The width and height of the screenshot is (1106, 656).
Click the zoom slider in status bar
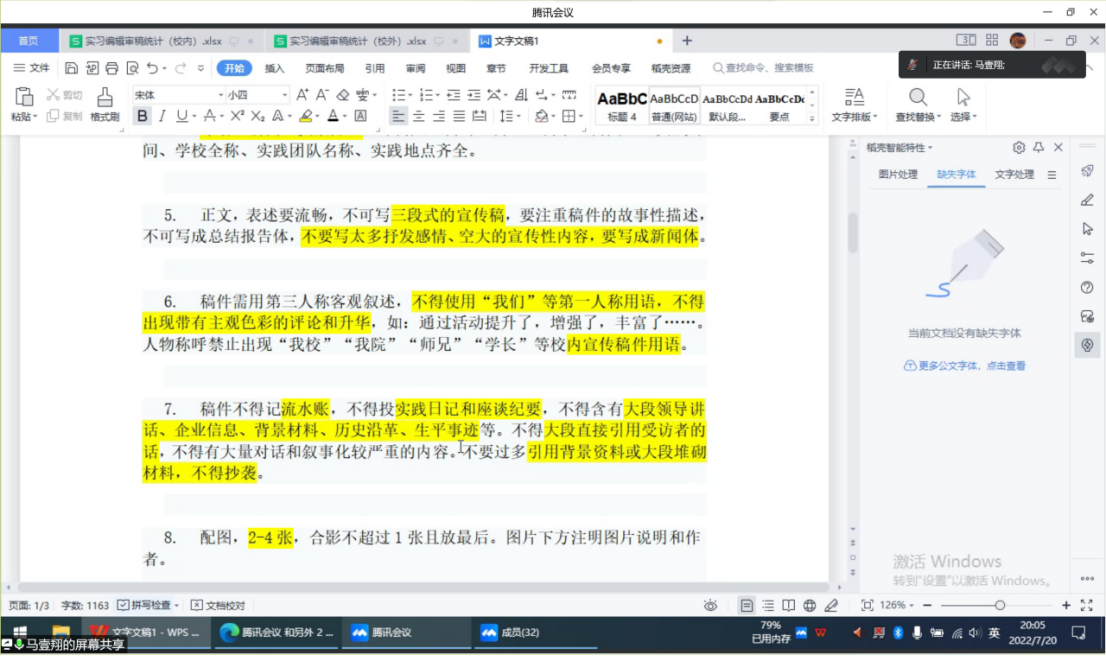click(x=999, y=605)
